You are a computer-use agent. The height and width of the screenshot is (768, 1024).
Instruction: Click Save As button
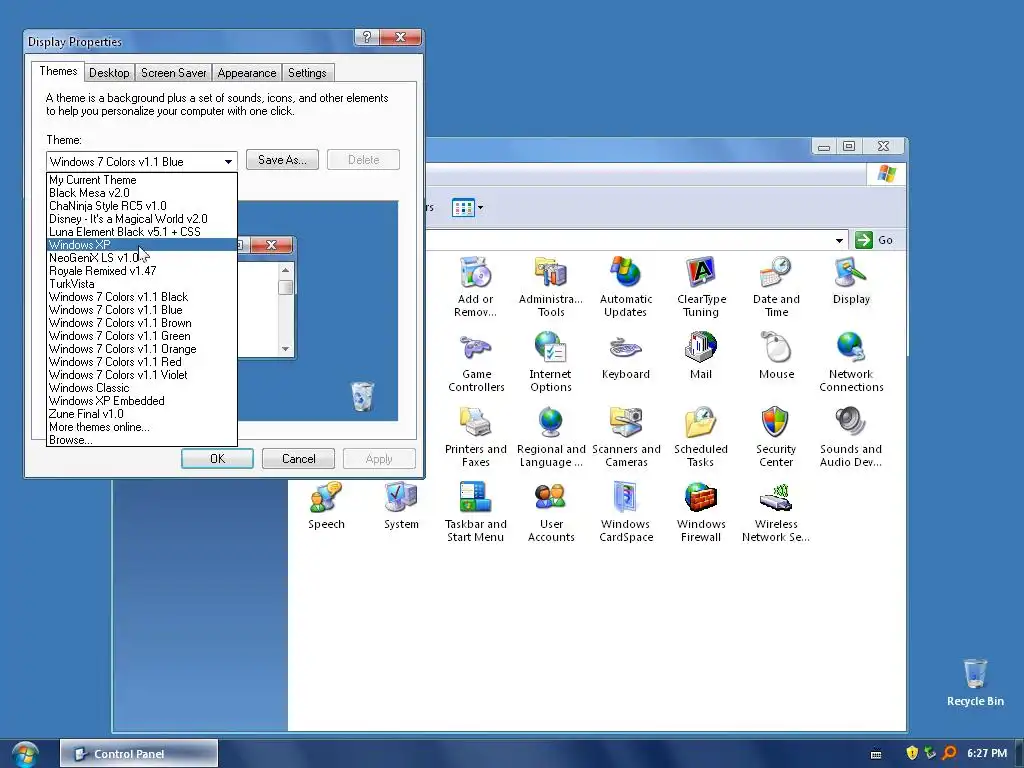pyautogui.click(x=282, y=160)
